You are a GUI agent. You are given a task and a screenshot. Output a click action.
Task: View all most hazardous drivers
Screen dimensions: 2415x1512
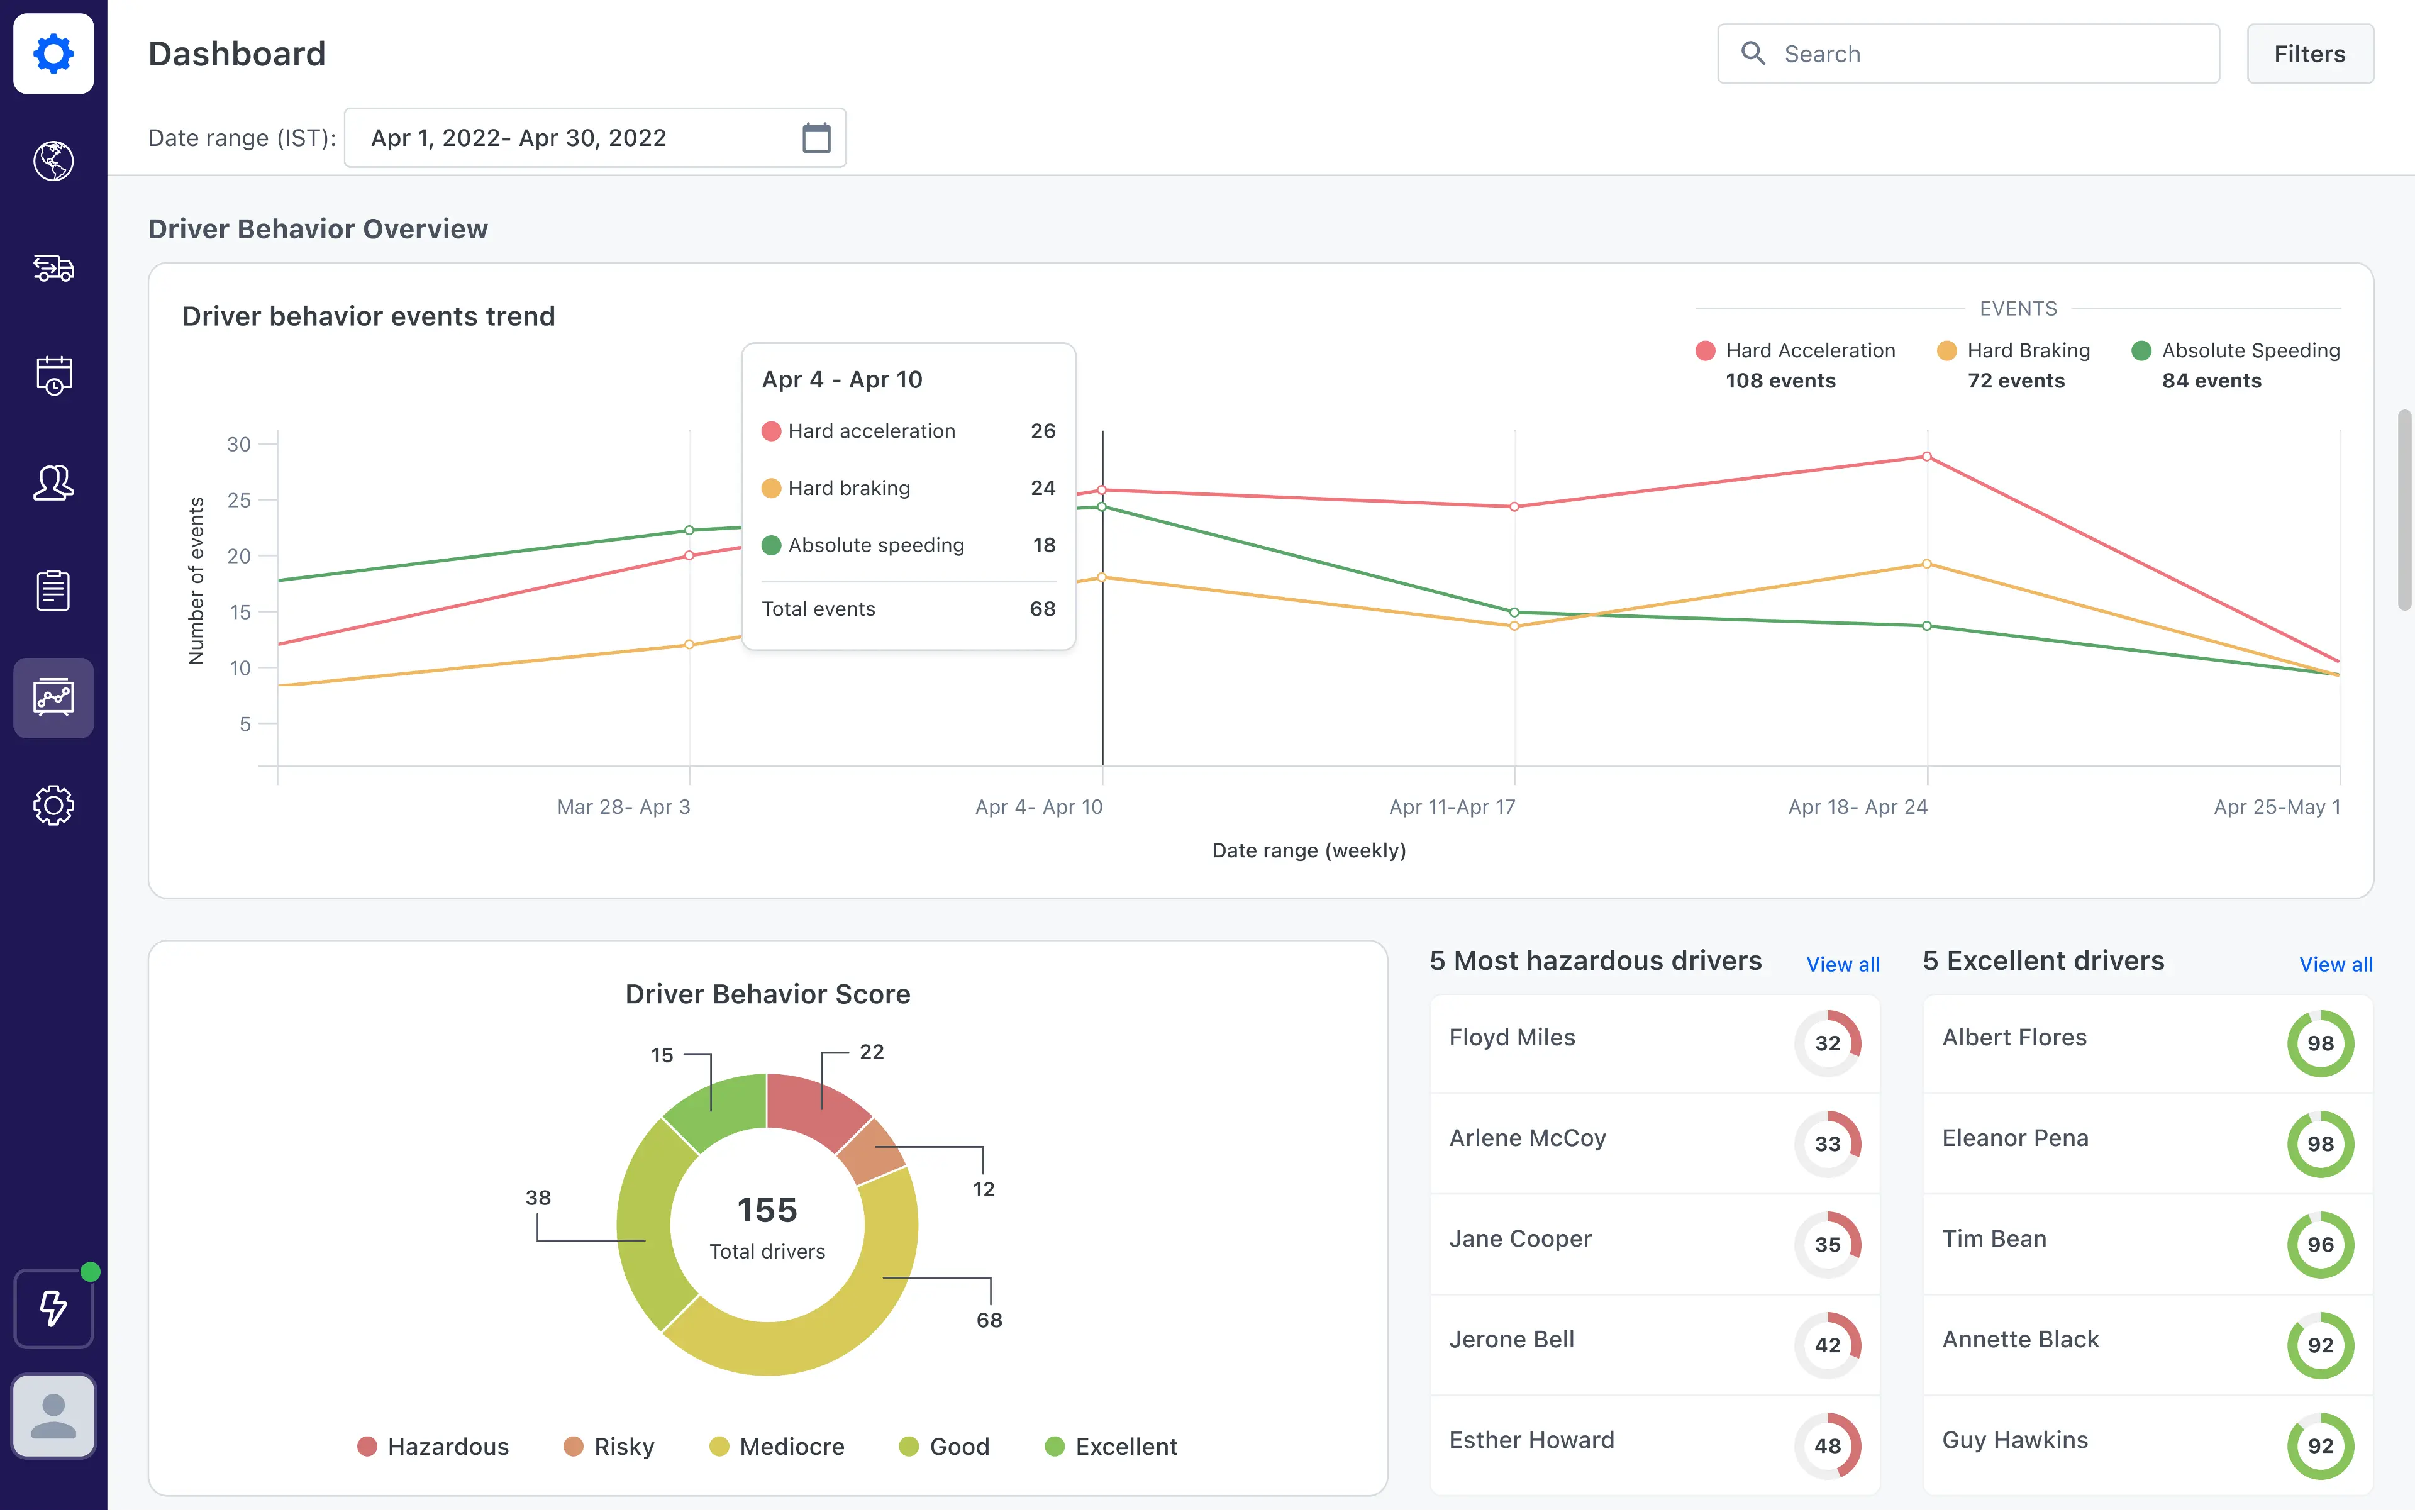coord(1842,964)
